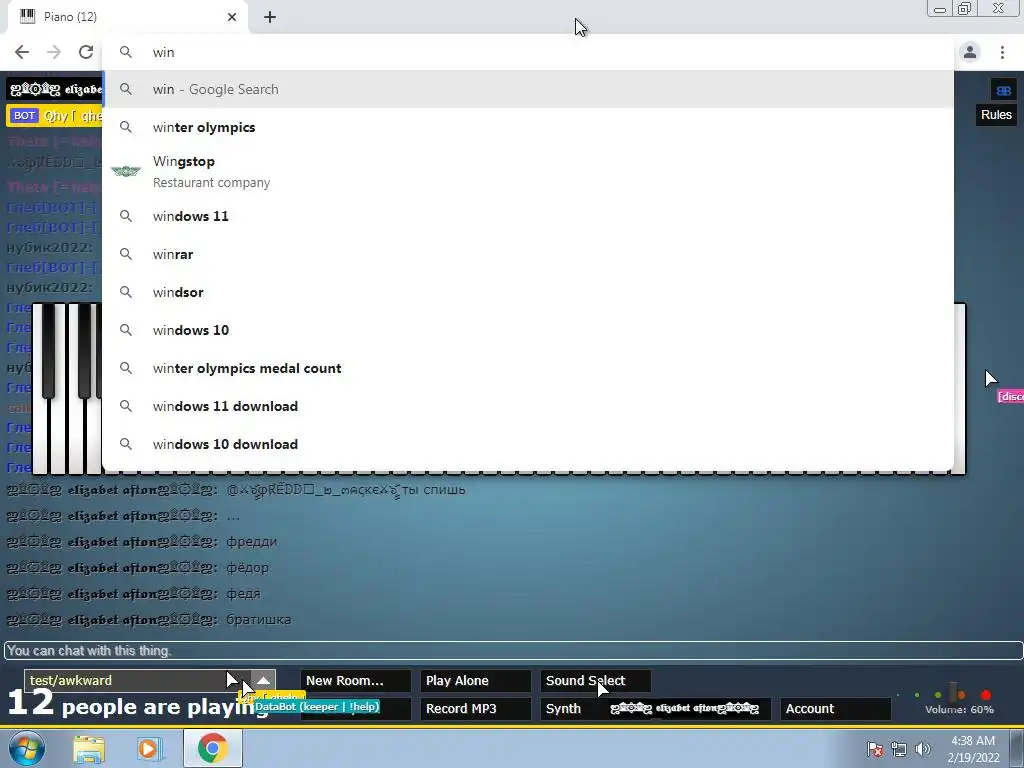Screen dimensions: 1024x768
Task: Close the Piano (12) tab
Action: click(232, 17)
